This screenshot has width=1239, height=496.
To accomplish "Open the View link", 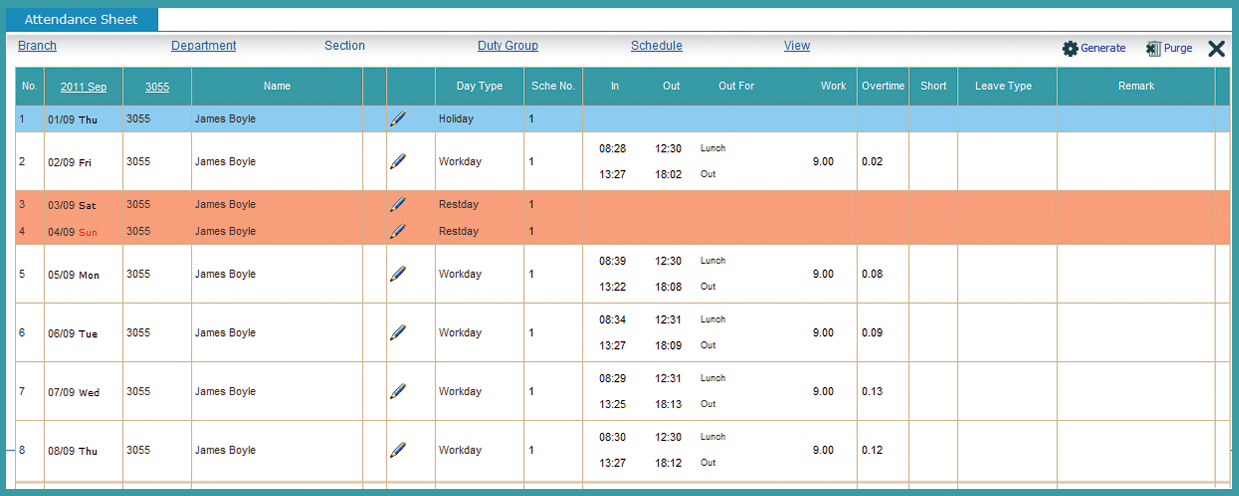I will (797, 46).
